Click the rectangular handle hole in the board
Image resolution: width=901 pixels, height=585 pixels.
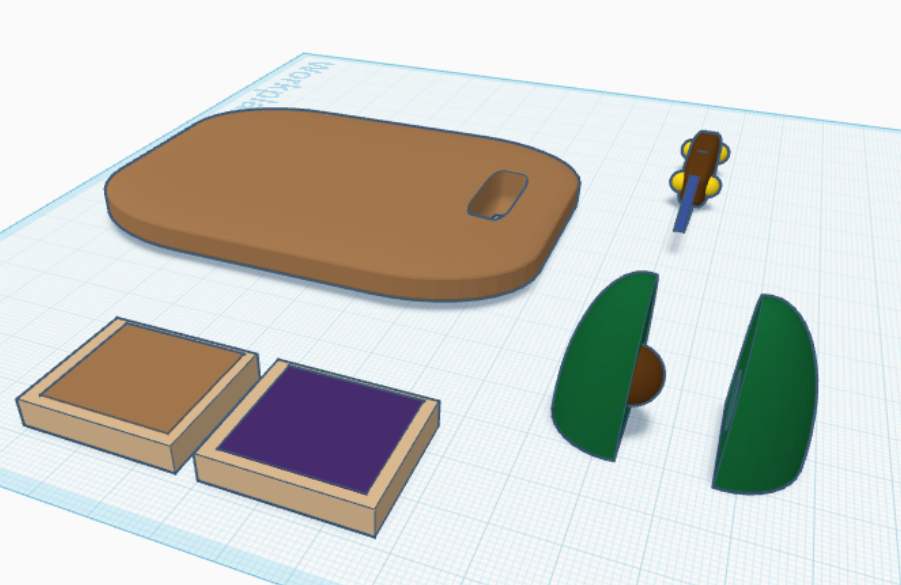[x=498, y=194]
